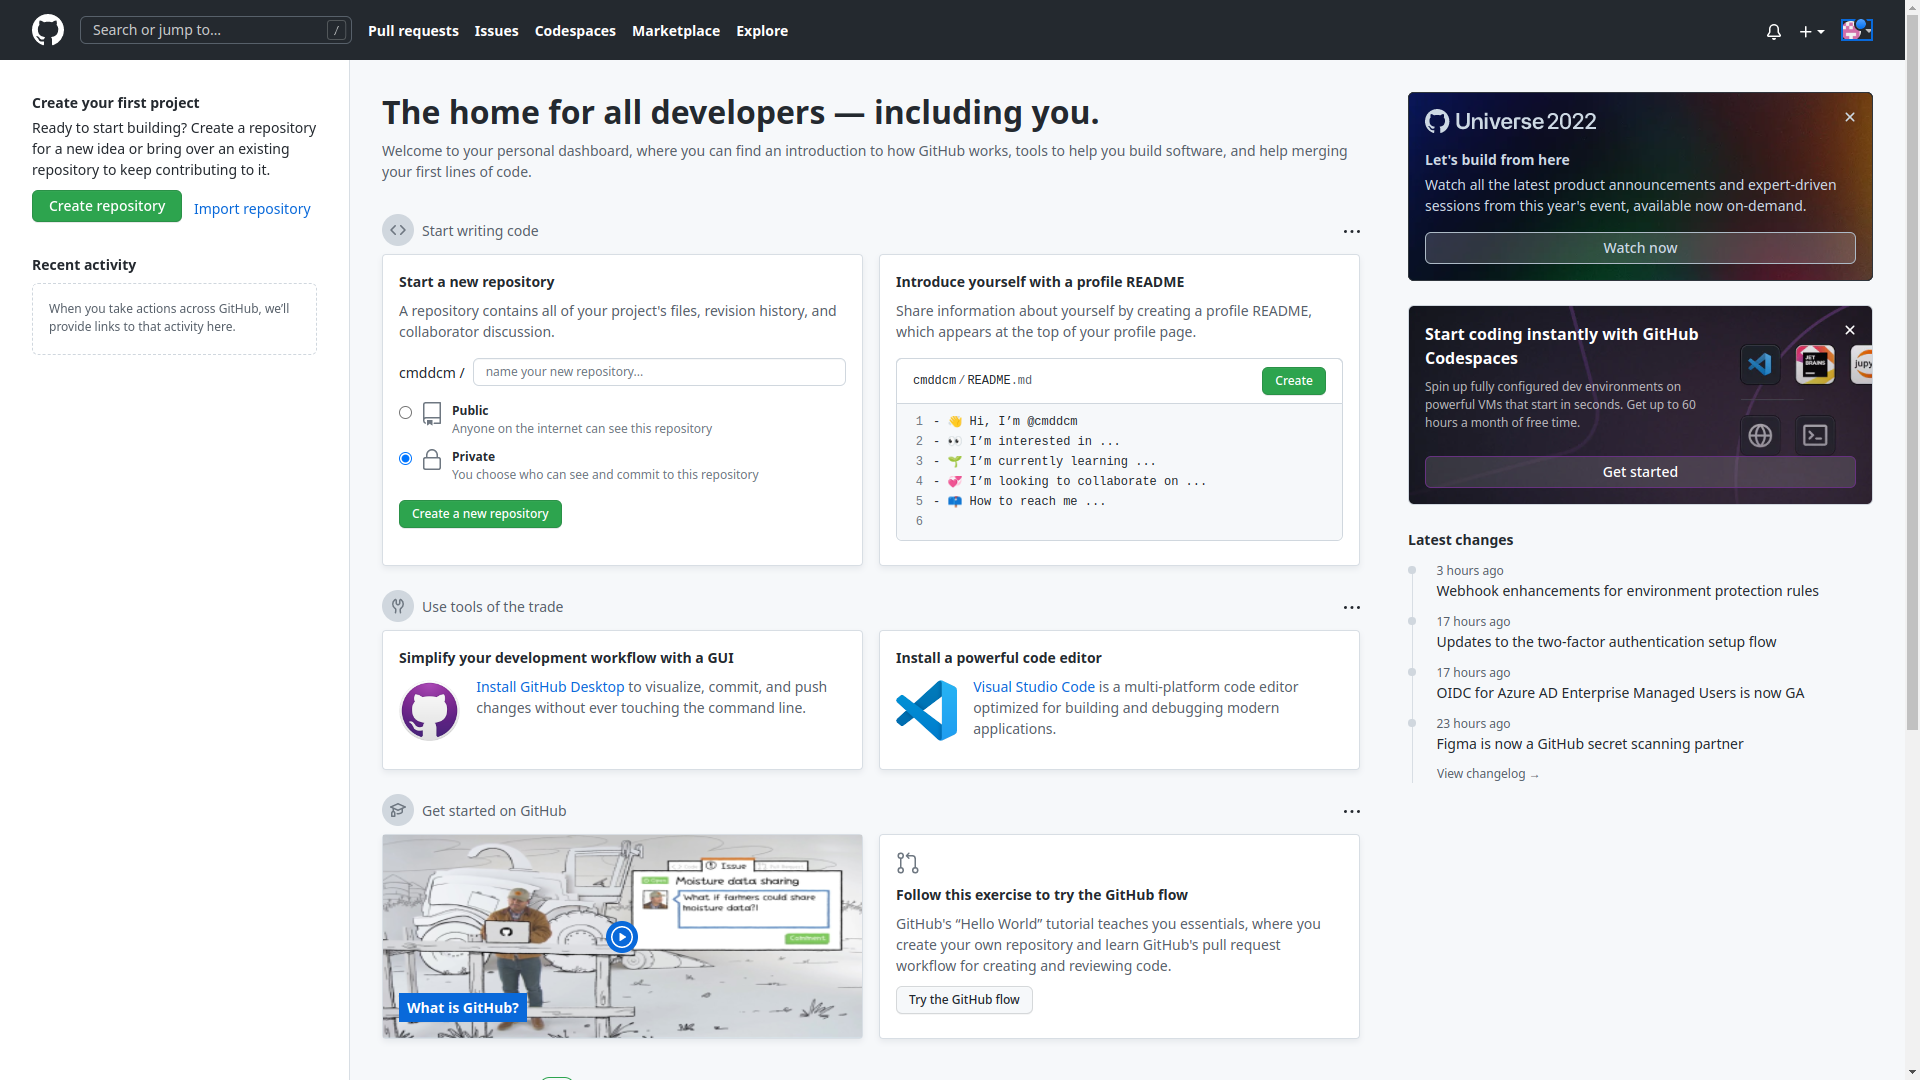This screenshot has width=1920, height=1080.
Task: Open the GitHub Octocat home logo
Action: point(48,30)
